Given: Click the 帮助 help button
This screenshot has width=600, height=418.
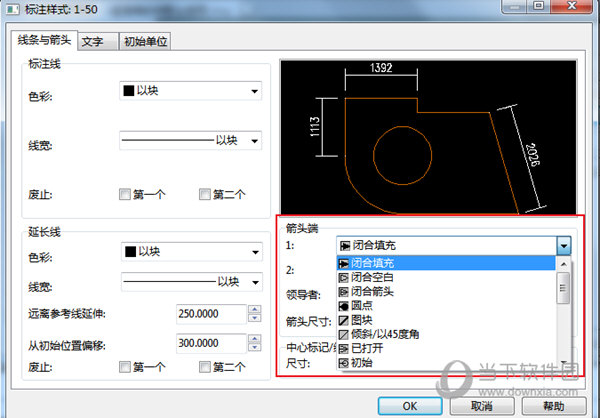Looking at the screenshot, I should coord(554,406).
